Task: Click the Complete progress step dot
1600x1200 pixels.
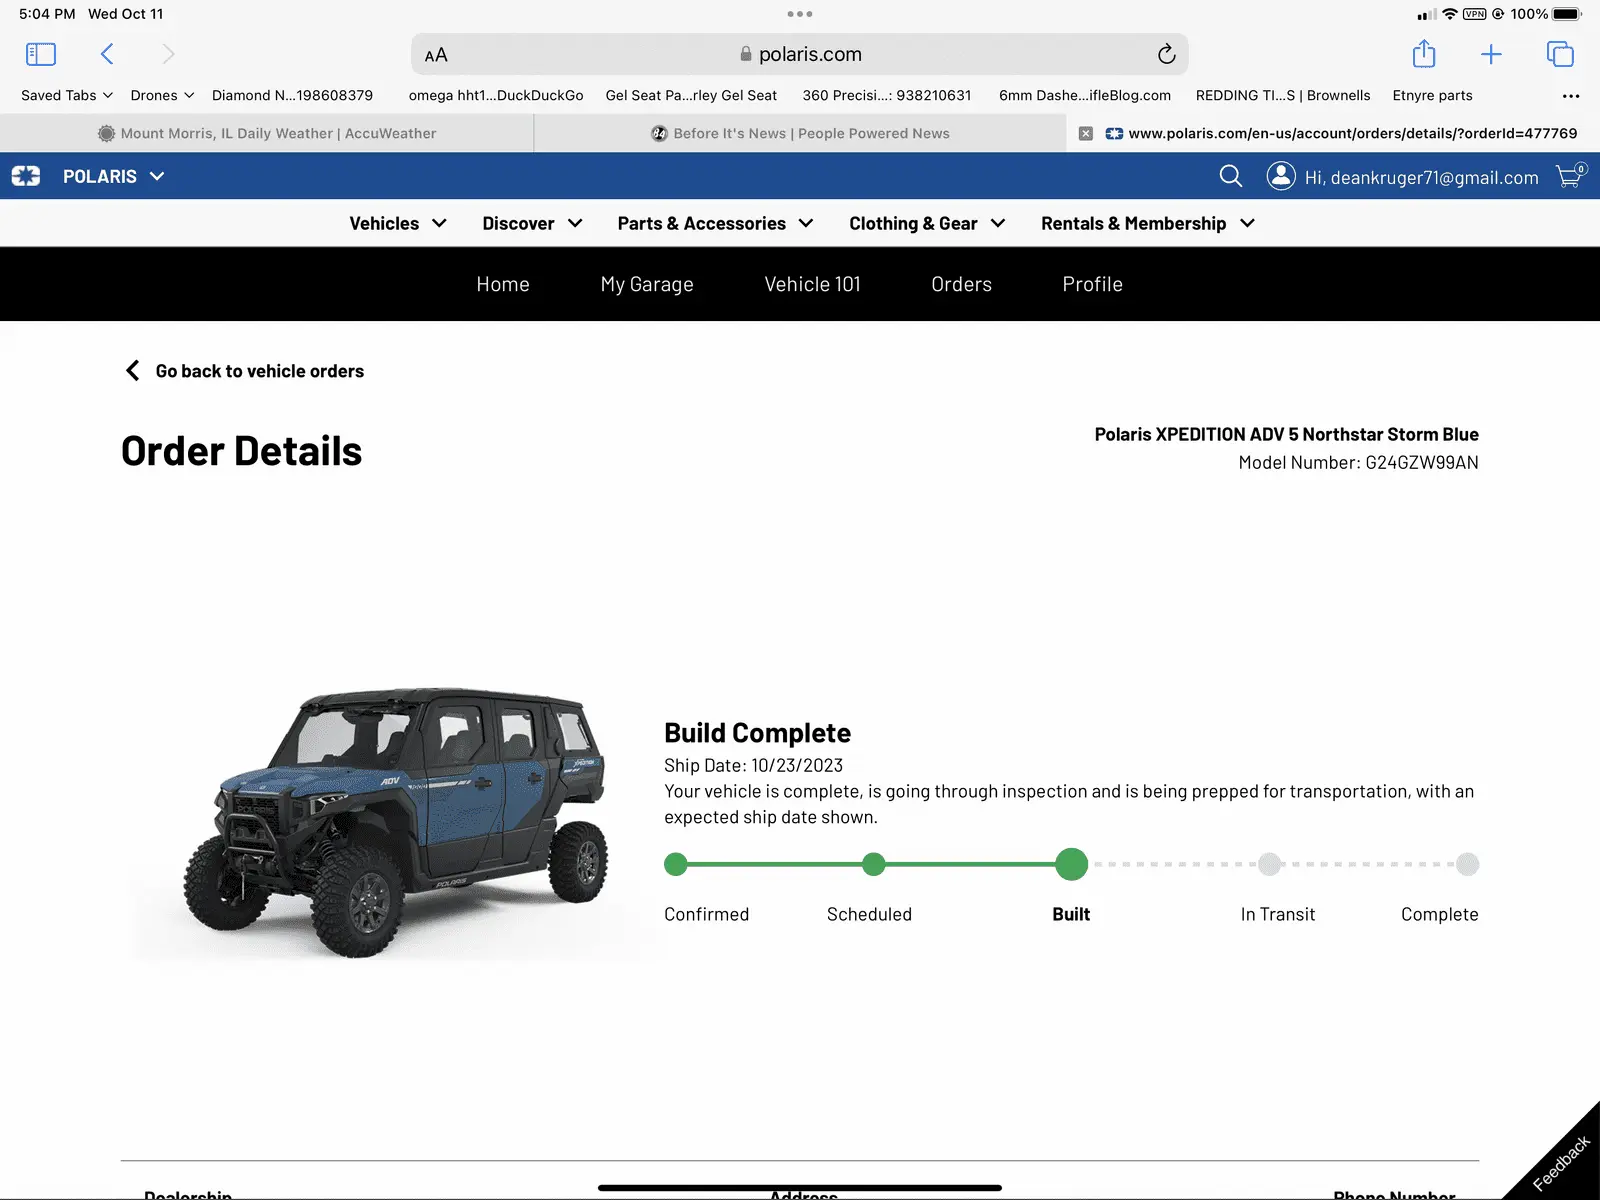Action: coord(1467,864)
